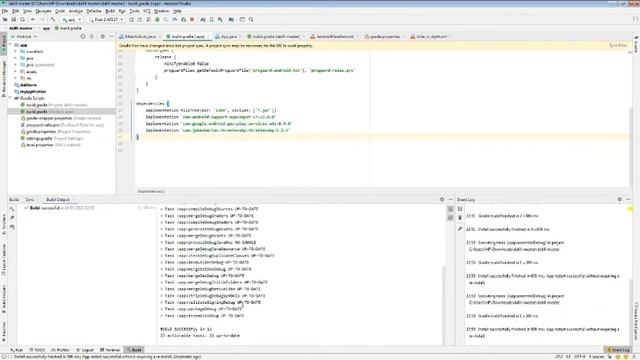
Task: Click the Back navigation arrow in toolbar
Action: (33, 20)
